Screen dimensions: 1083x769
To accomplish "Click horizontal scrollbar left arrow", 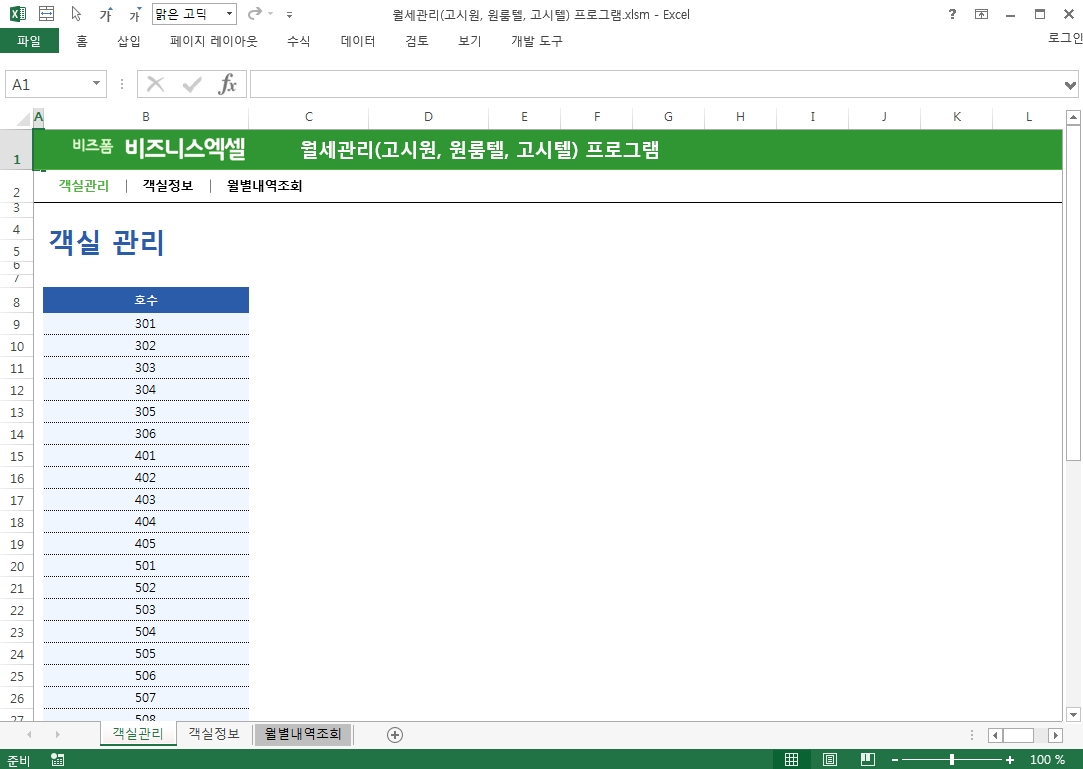I will tap(995, 735).
